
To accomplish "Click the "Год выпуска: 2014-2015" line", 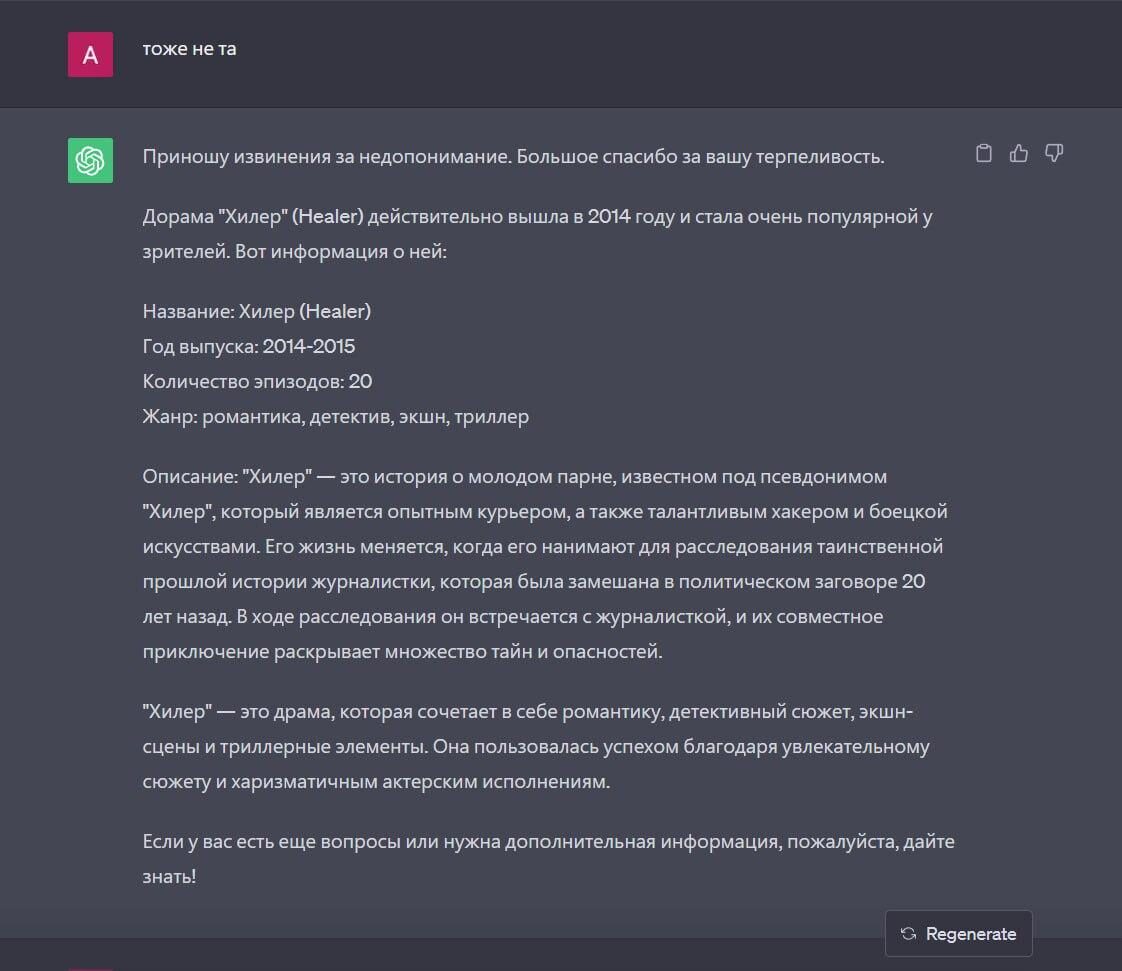I will point(249,346).
